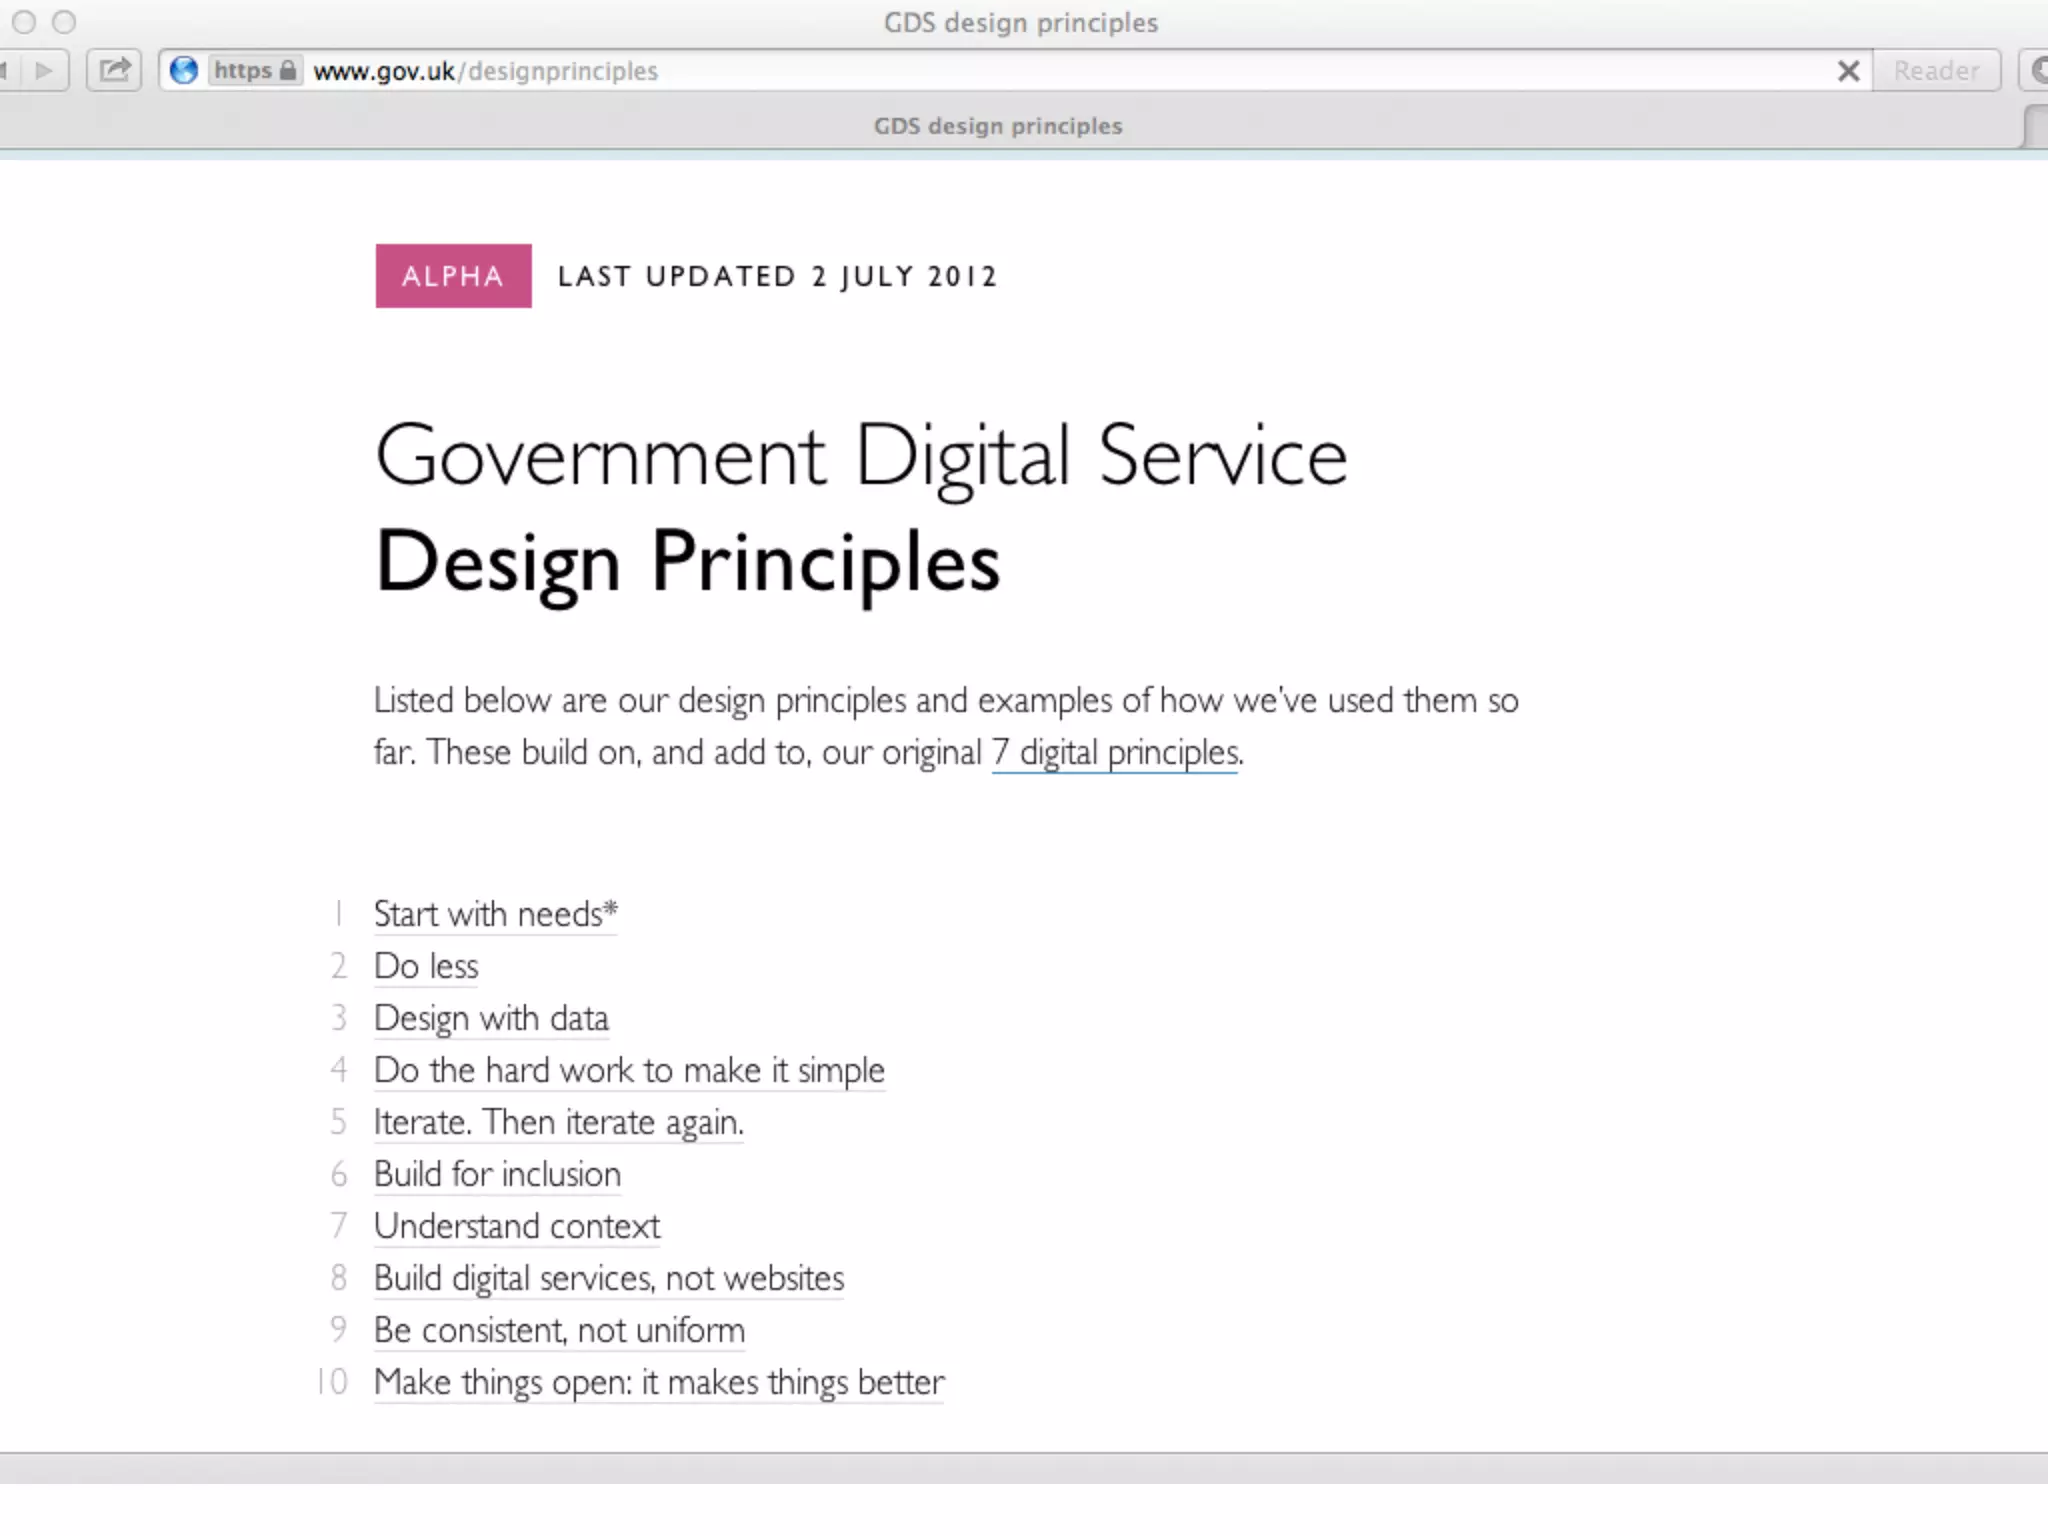2048x1536 pixels.
Task: Open the Start with needs link
Action: click(x=495, y=914)
